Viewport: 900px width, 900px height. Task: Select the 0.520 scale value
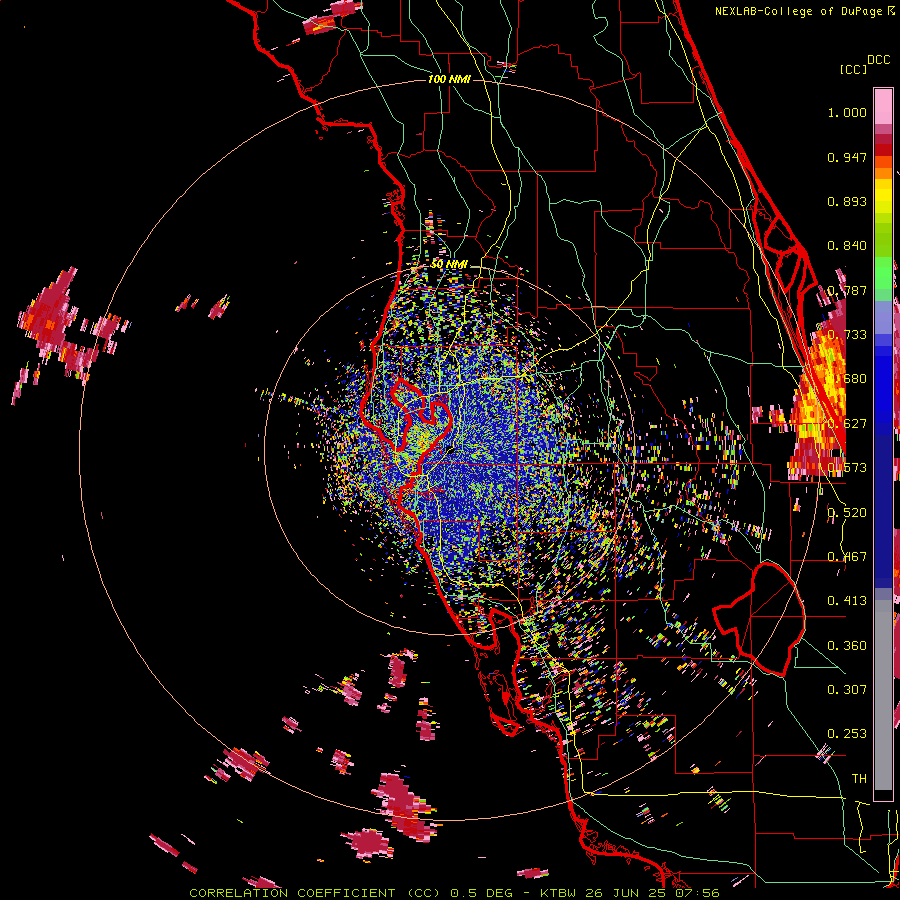point(847,513)
